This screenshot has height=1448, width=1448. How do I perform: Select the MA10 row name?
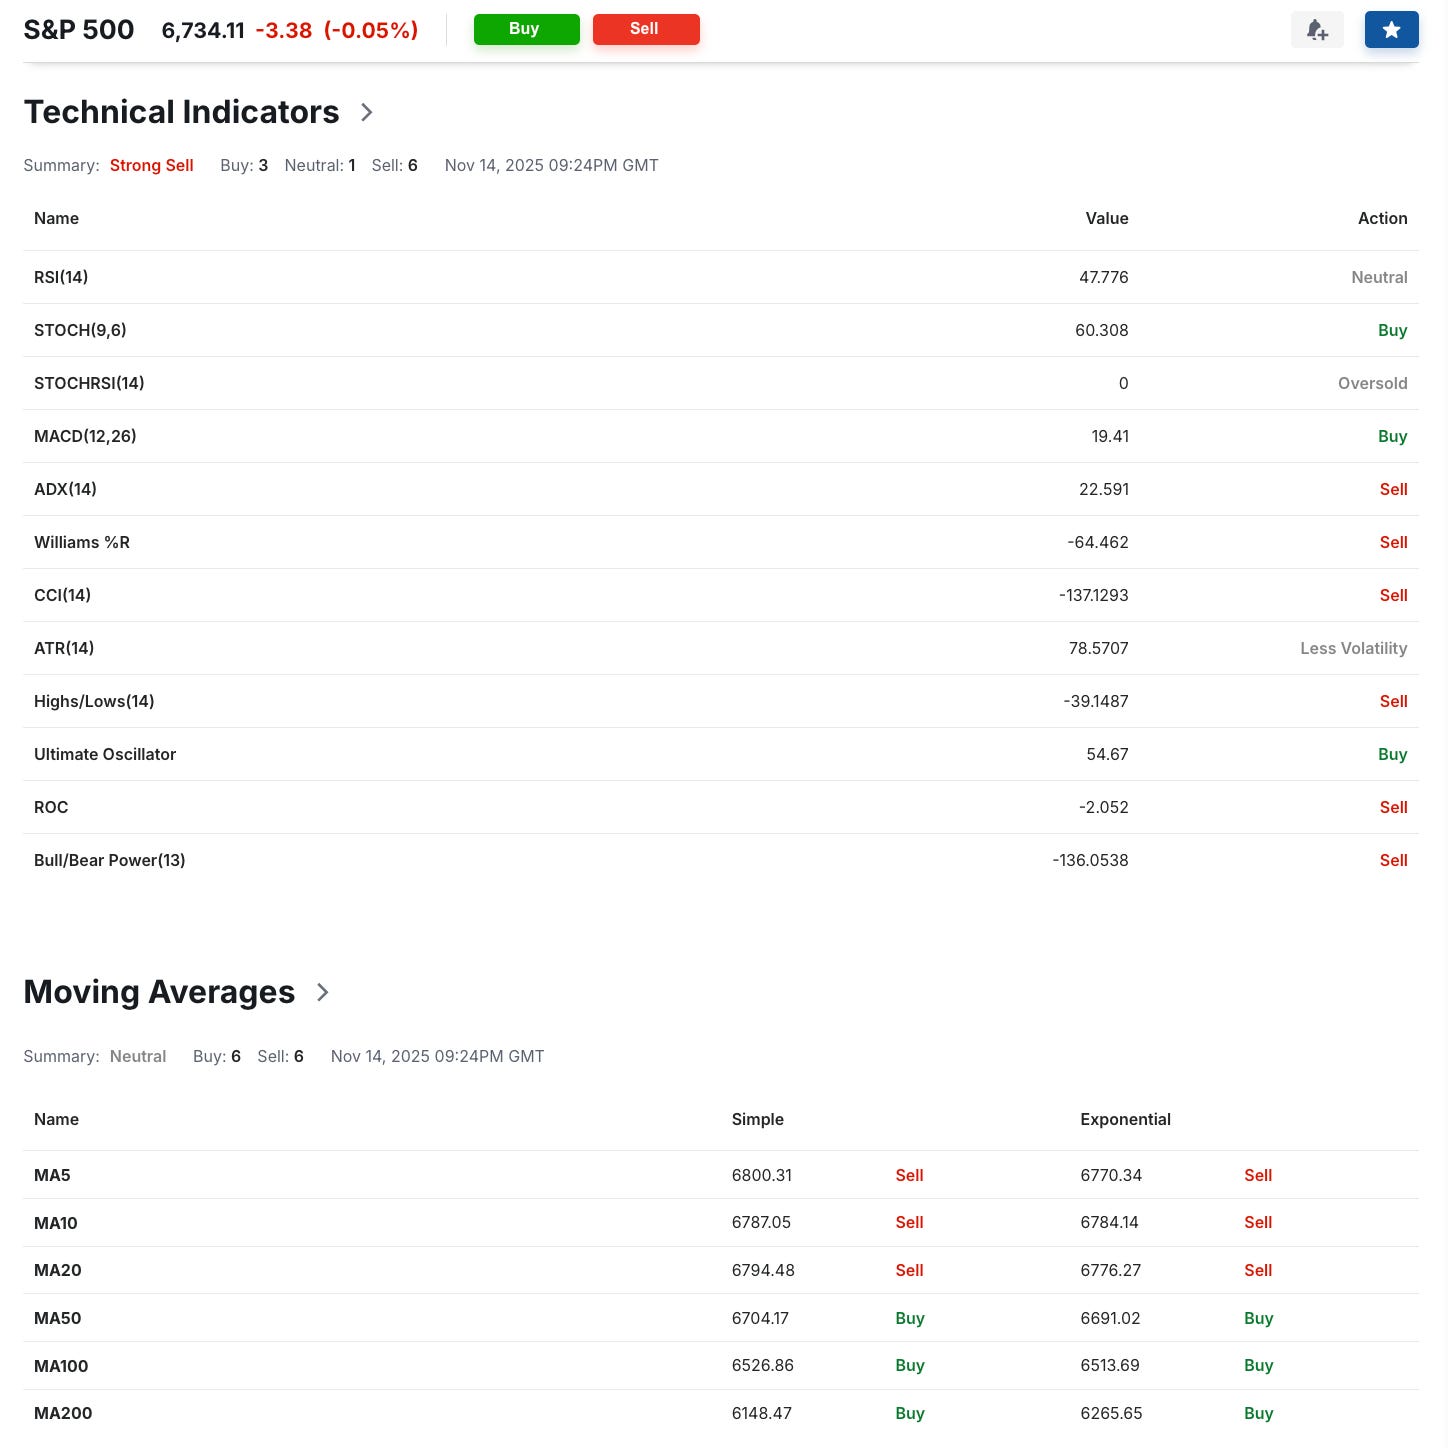pyautogui.click(x=56, y=1223)
